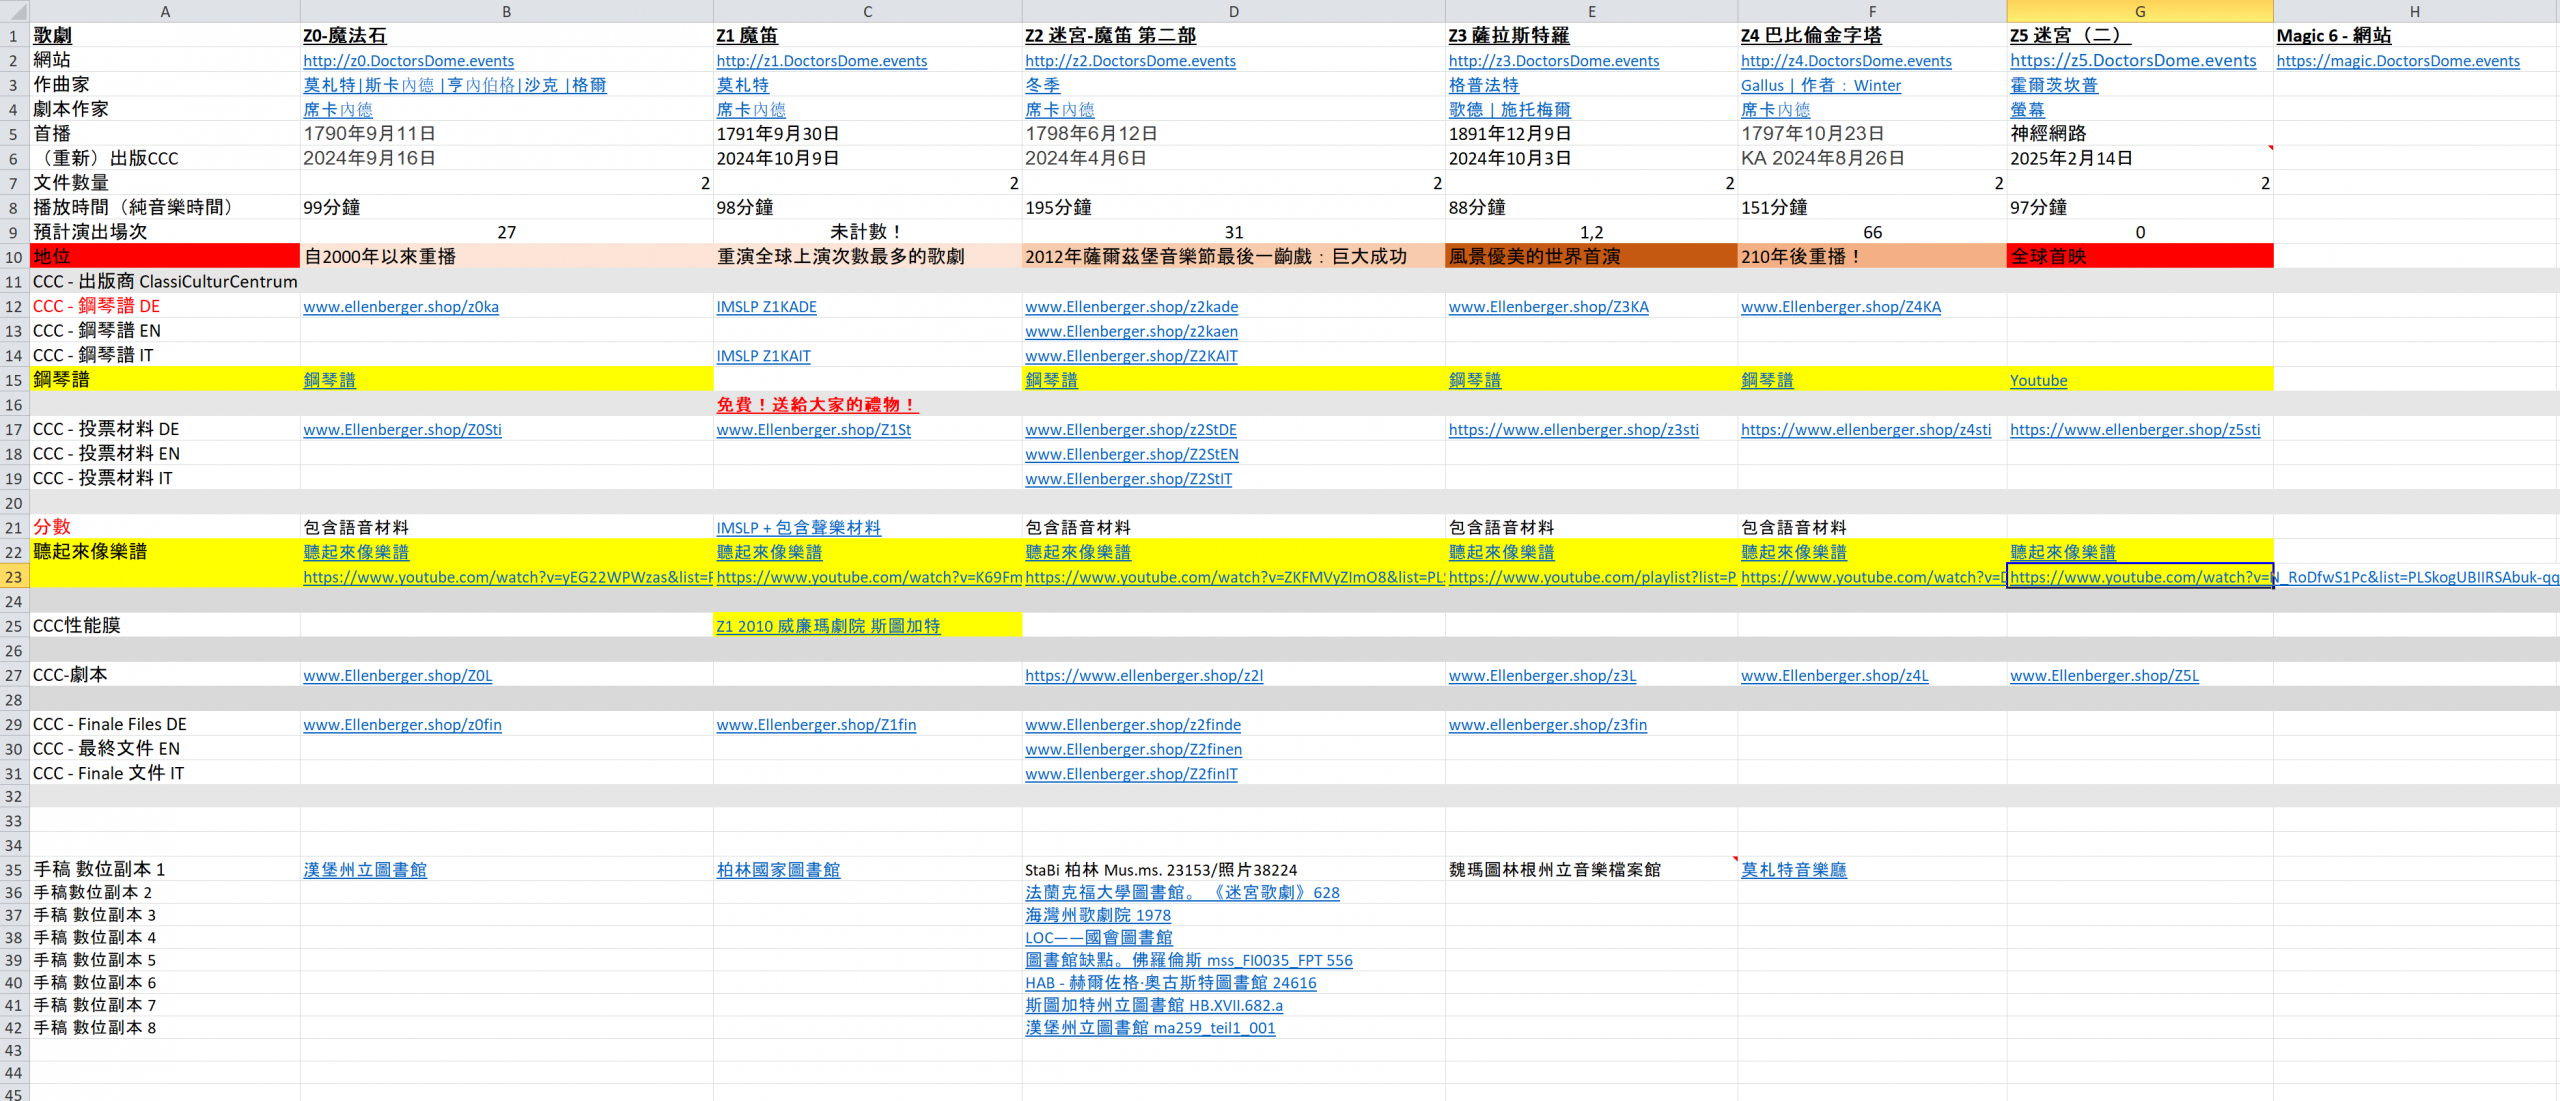Click cell 1790年9月11日
Screen dimensions: 2560x1101
point(506,134)
